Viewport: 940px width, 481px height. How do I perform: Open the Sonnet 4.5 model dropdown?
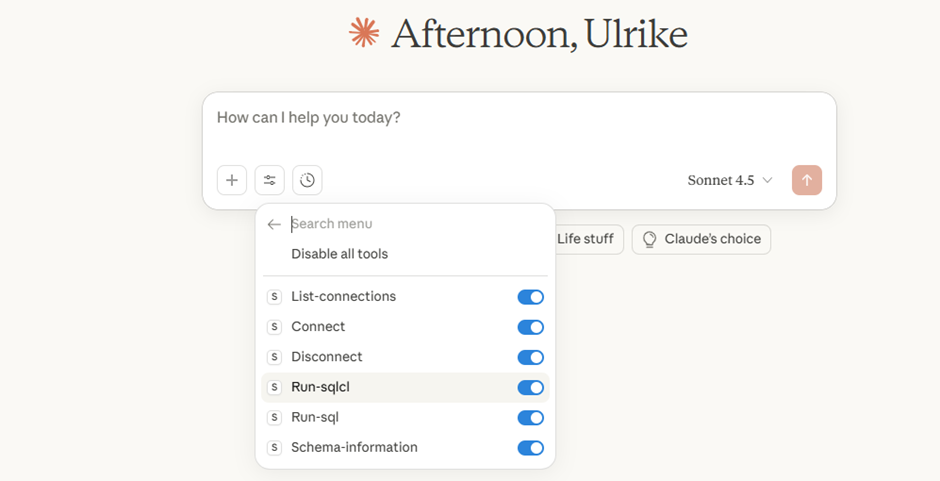click(x=730, y=180)
